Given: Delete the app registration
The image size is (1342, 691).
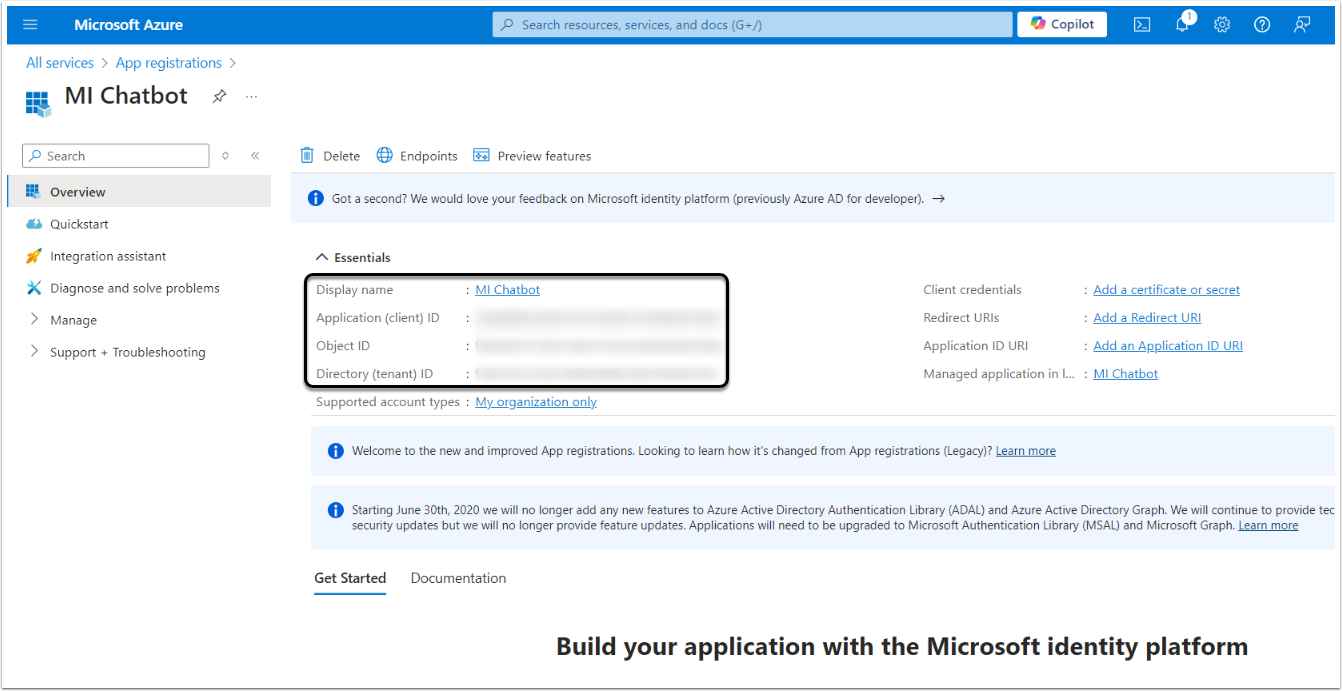Looking at the screenshot, I should point(331,156).
